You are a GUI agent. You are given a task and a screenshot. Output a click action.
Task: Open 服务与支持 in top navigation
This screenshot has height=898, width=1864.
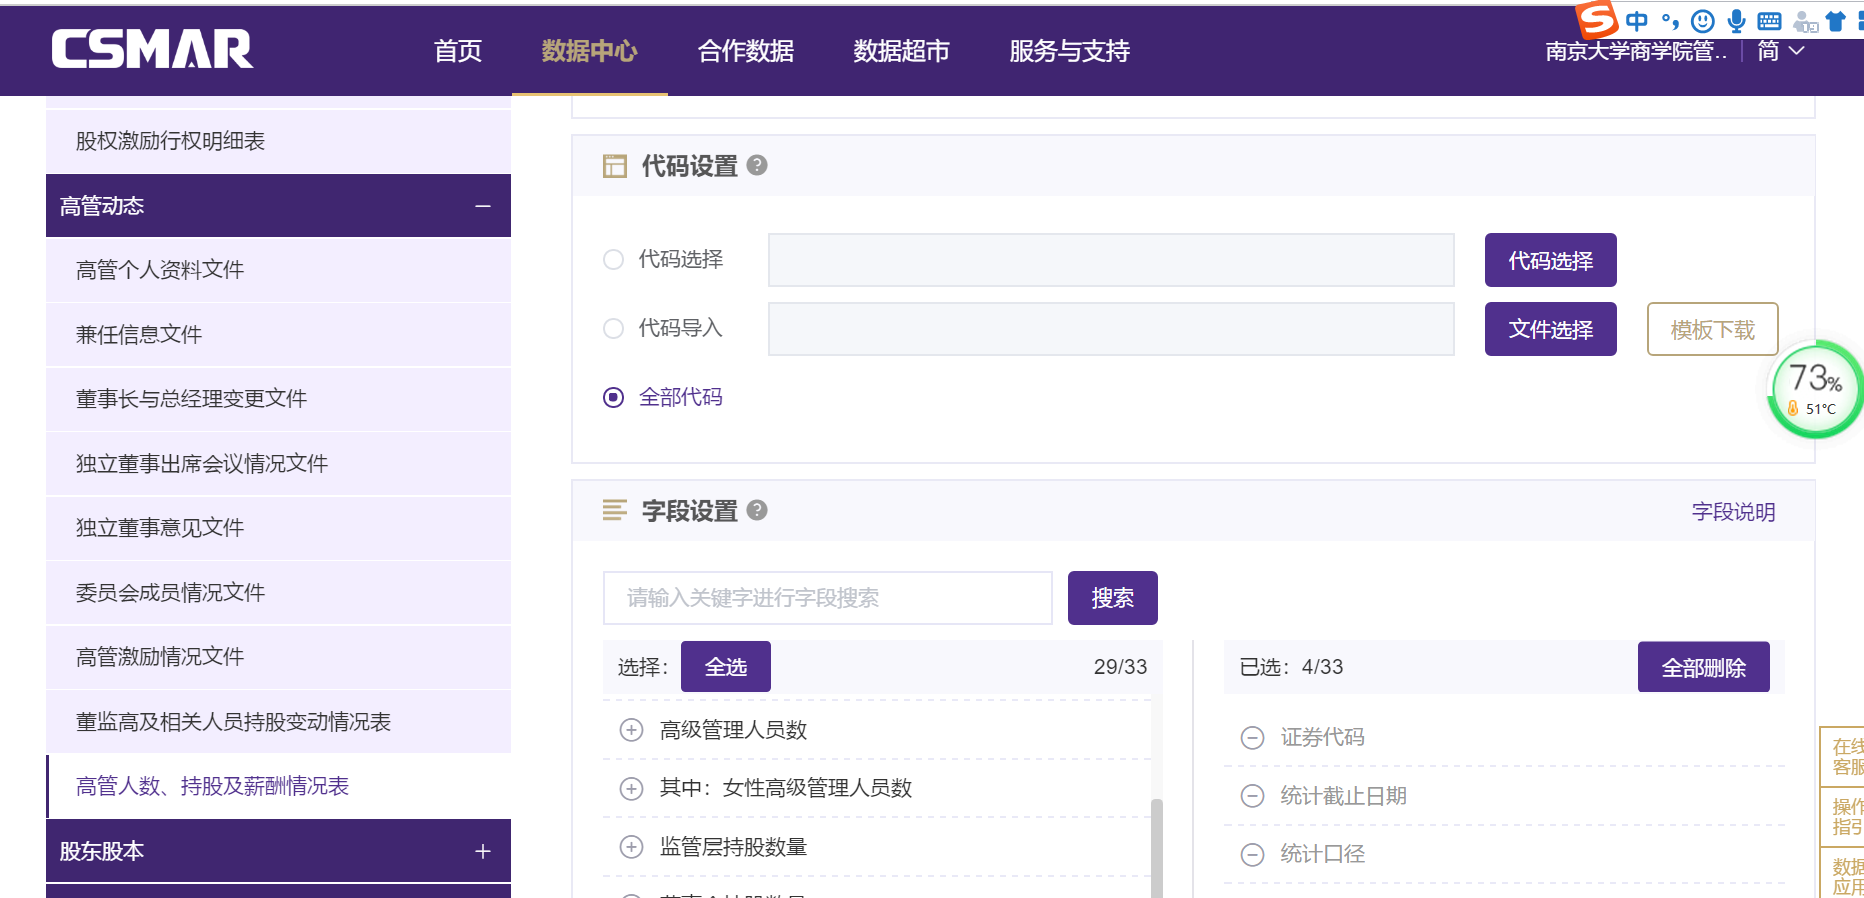[x=1070, y=51]
